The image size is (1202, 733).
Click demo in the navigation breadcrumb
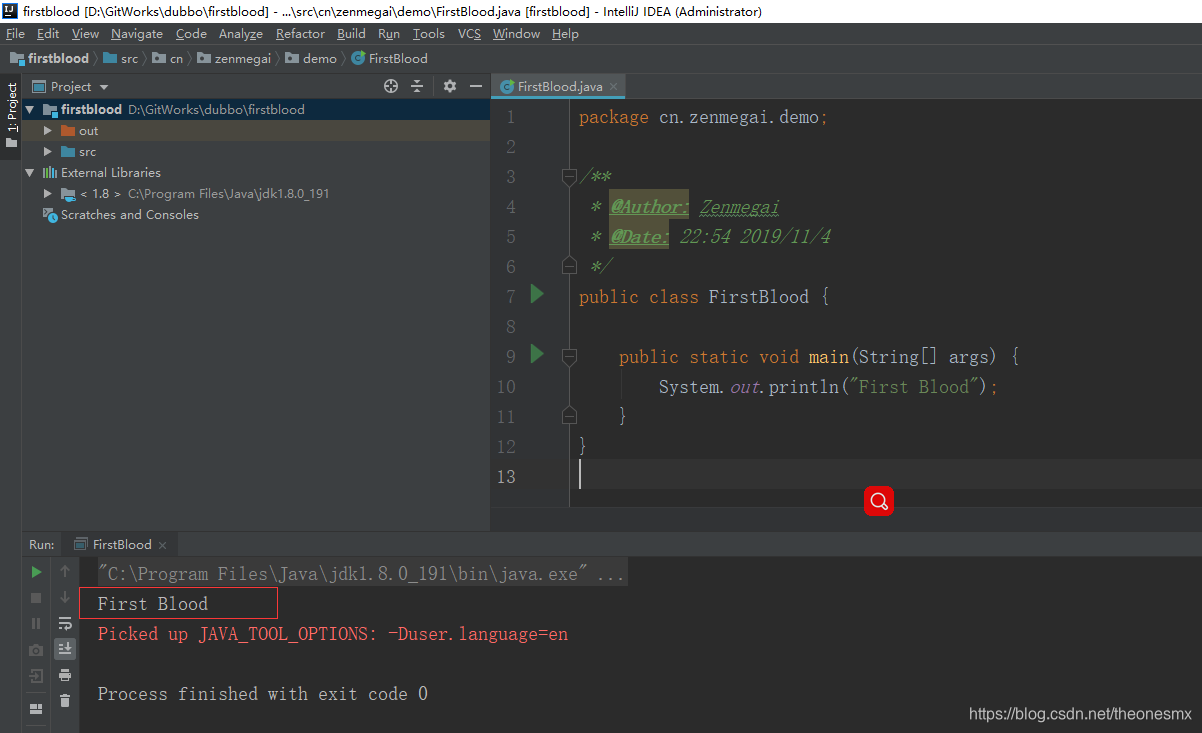(311, 59)
